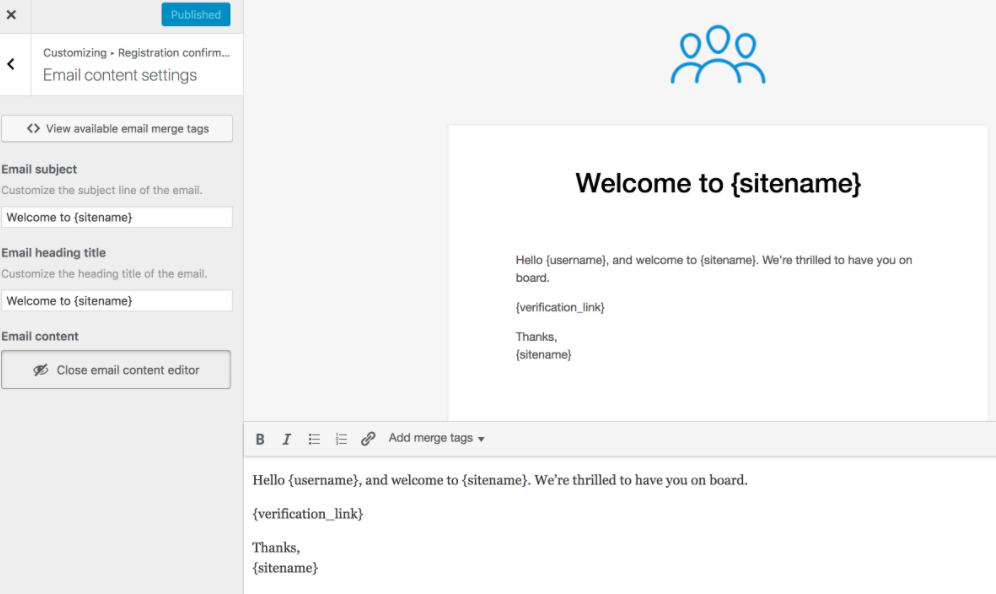Close email content editor button
996x594 pixels.
pos(116,370)
